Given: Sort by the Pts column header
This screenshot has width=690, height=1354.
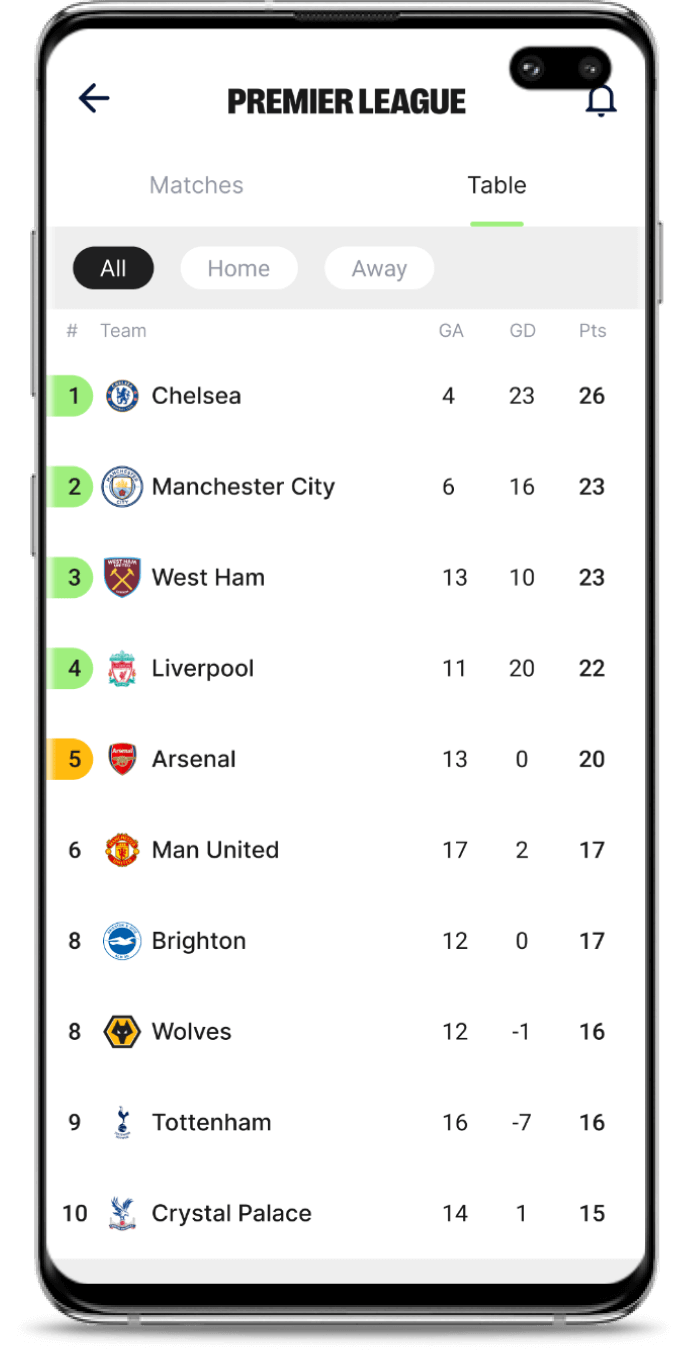Looking at the screenshot, I should point(592,330).
